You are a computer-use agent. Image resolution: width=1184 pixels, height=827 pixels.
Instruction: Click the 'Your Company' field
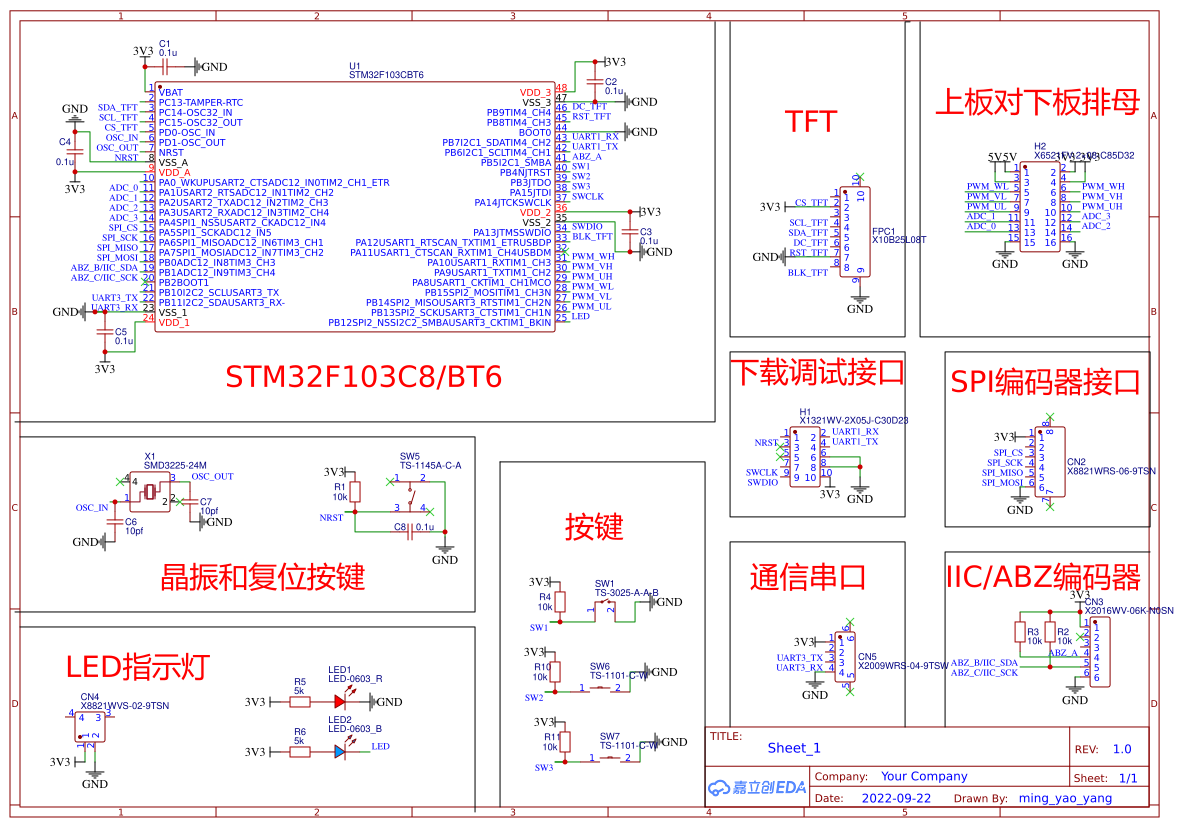(x=924, y=776)
